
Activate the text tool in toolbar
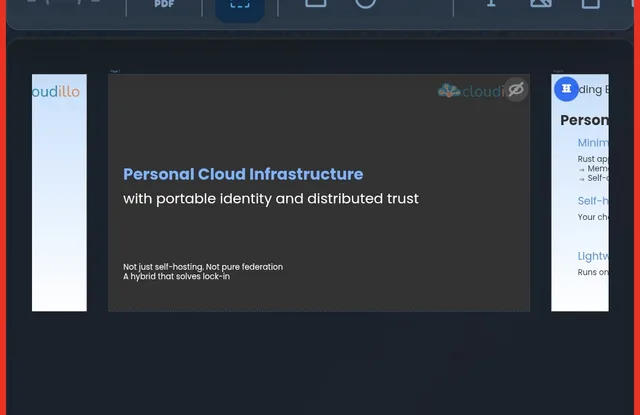tap(491, 4)
